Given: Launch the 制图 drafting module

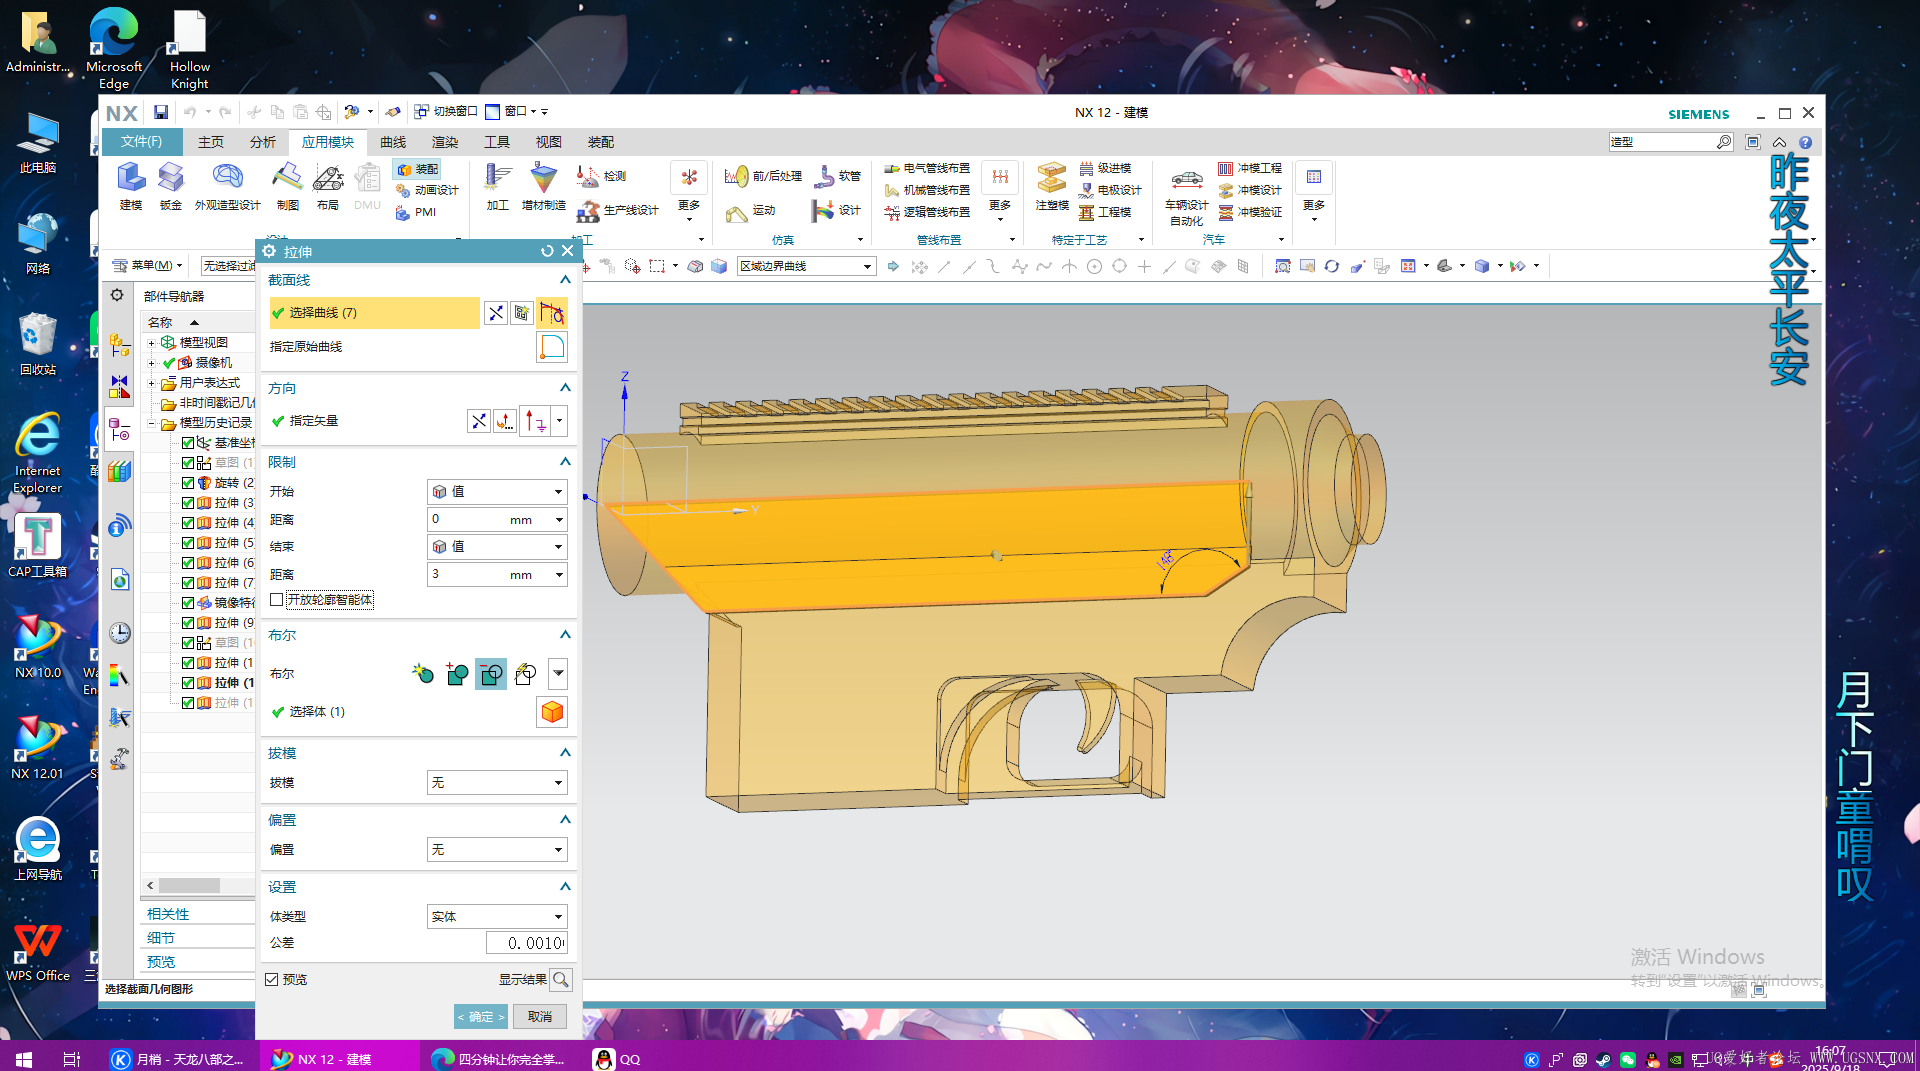Looking at the screenshot, I should pos(288,186).
